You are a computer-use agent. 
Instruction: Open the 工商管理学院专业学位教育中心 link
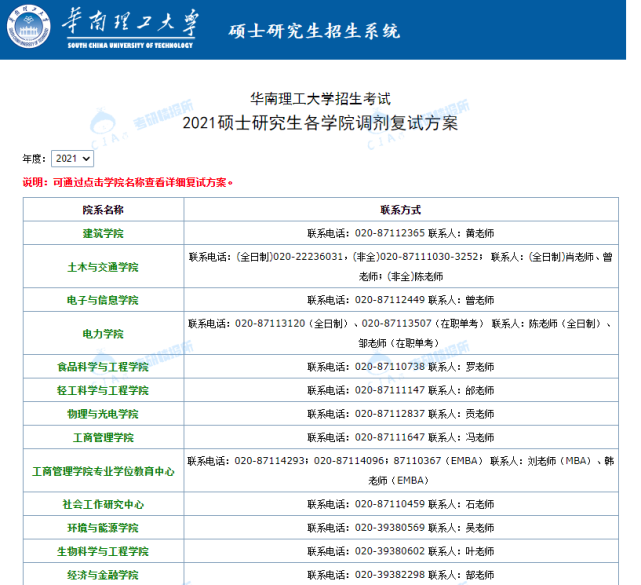point(103,471)
